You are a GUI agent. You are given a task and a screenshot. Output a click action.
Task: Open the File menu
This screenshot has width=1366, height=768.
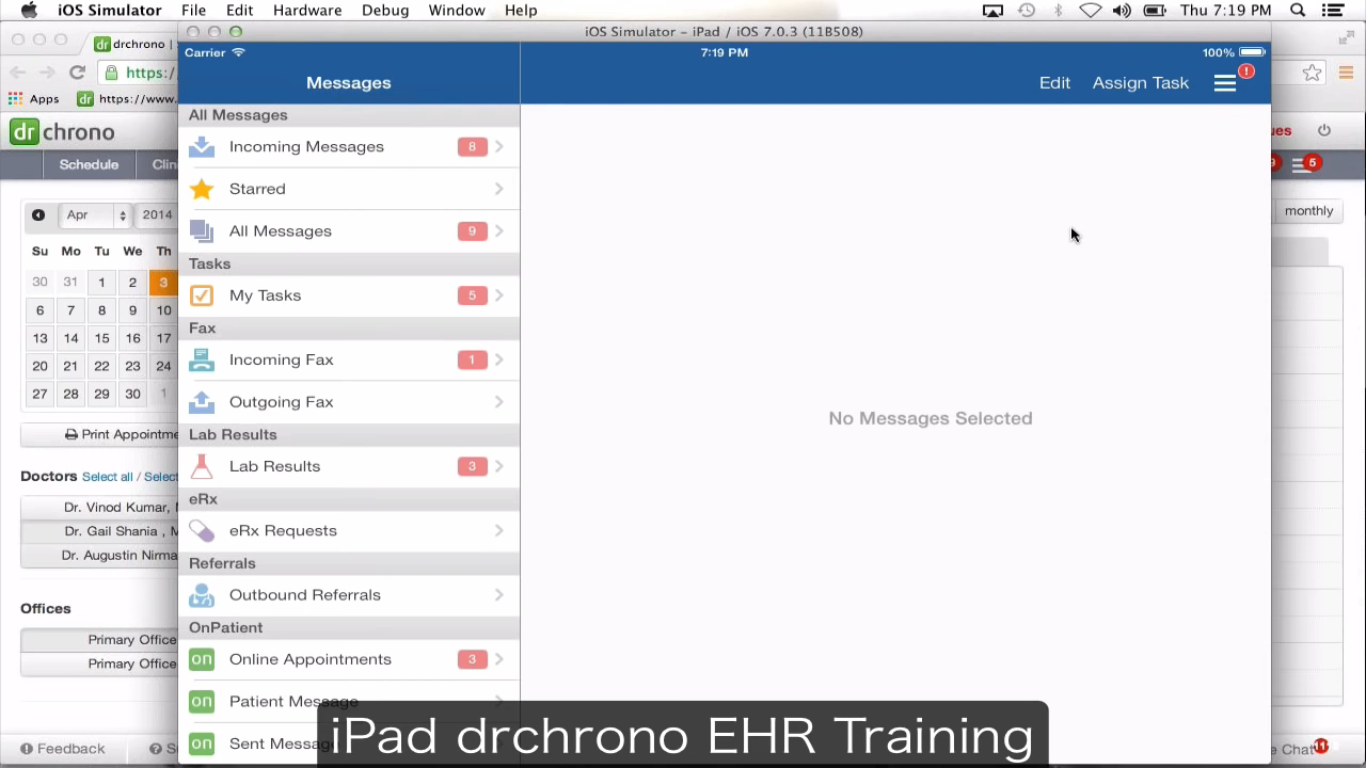point(193,10)
